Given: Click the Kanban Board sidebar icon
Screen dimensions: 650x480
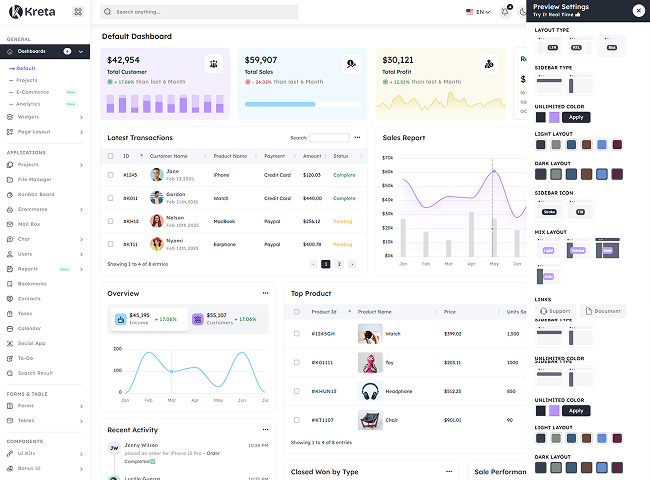Looking at the screenshot, I should (10, 194).
